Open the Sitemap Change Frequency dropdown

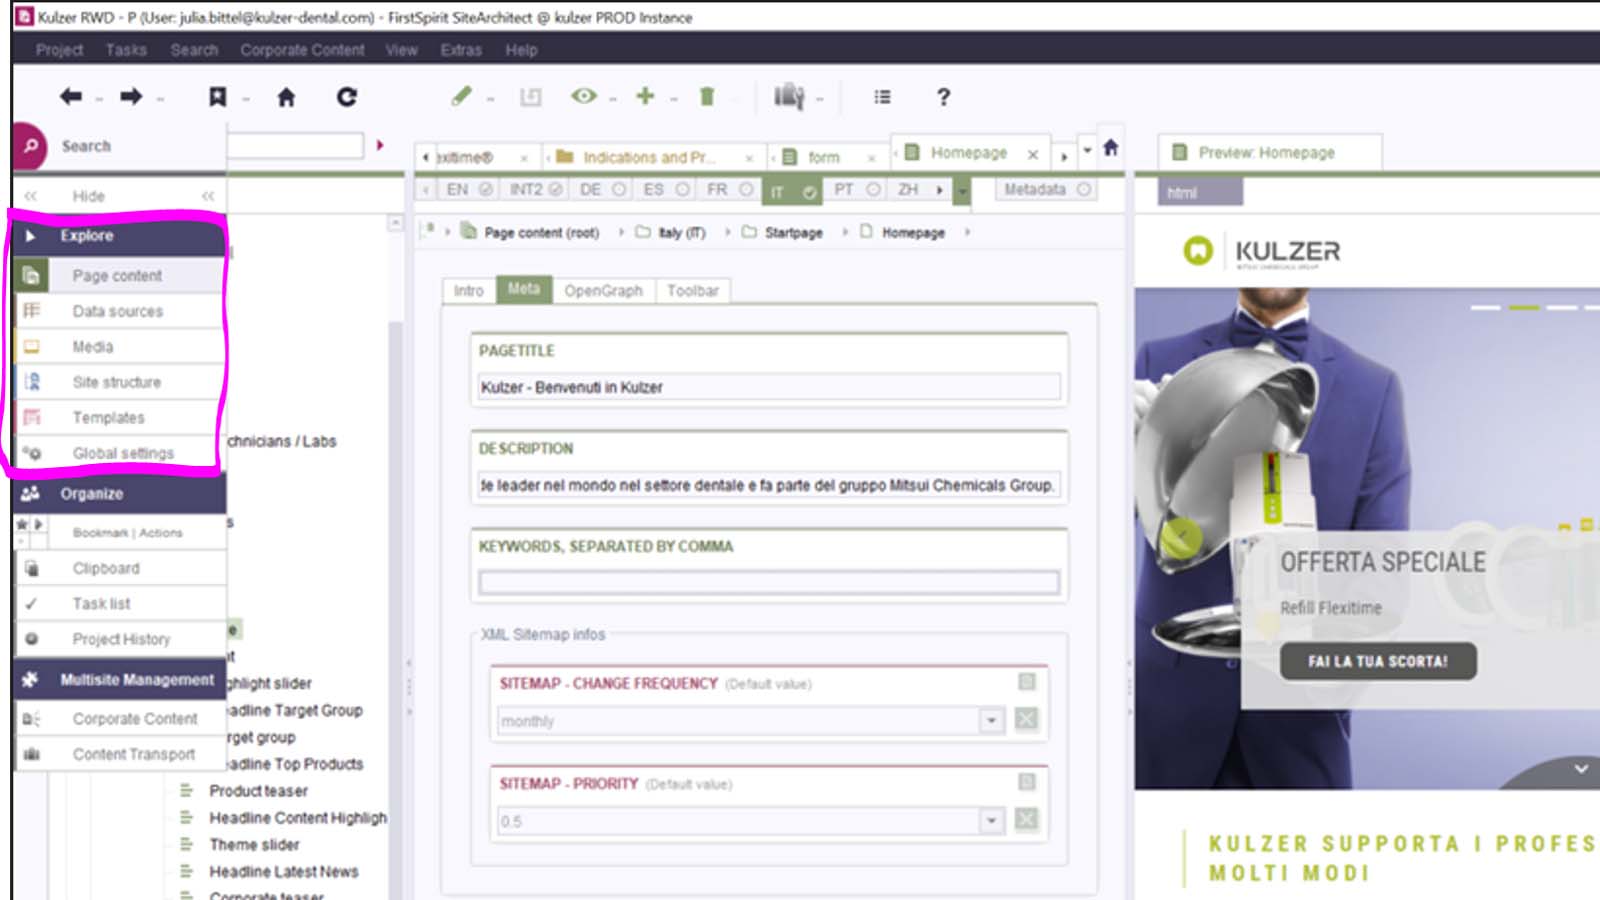pos(991,720)
